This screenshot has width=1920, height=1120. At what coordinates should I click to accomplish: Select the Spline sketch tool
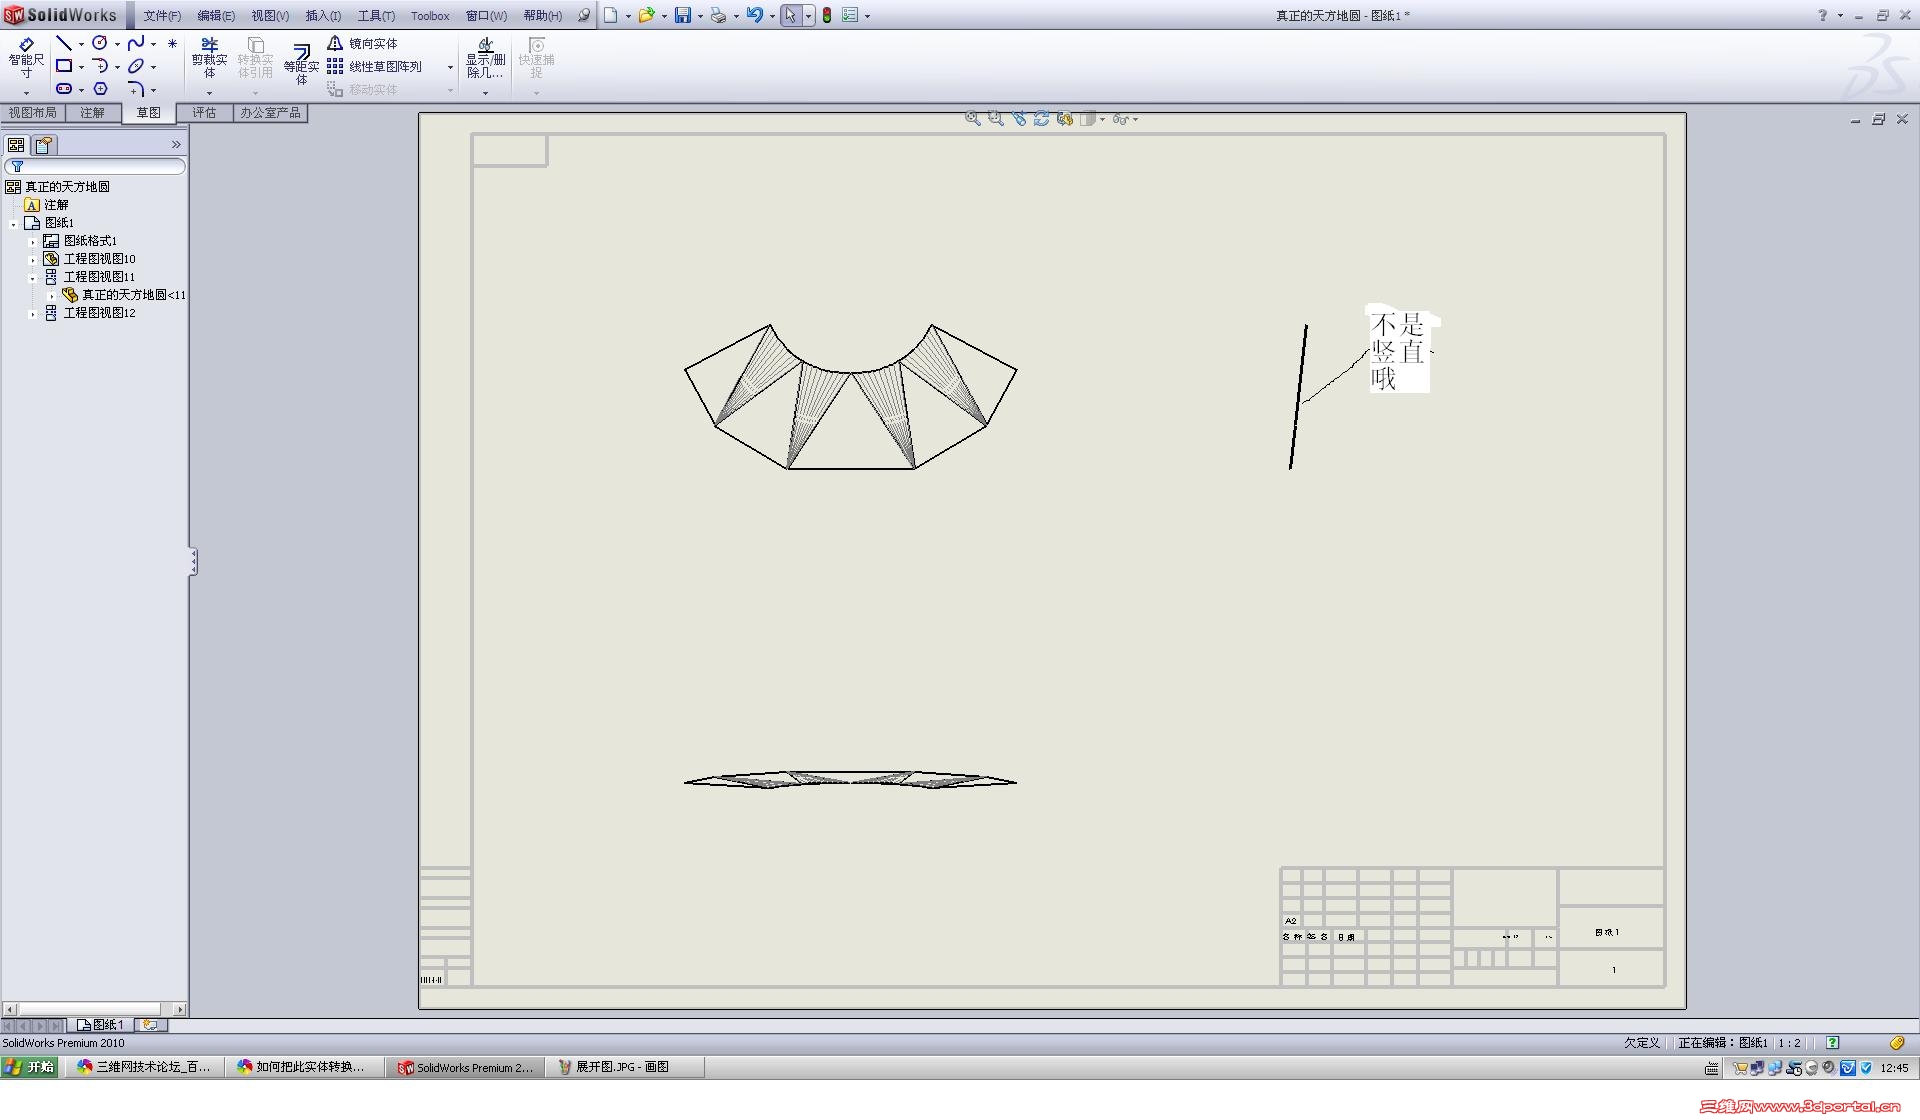click(x=136, y=43)
